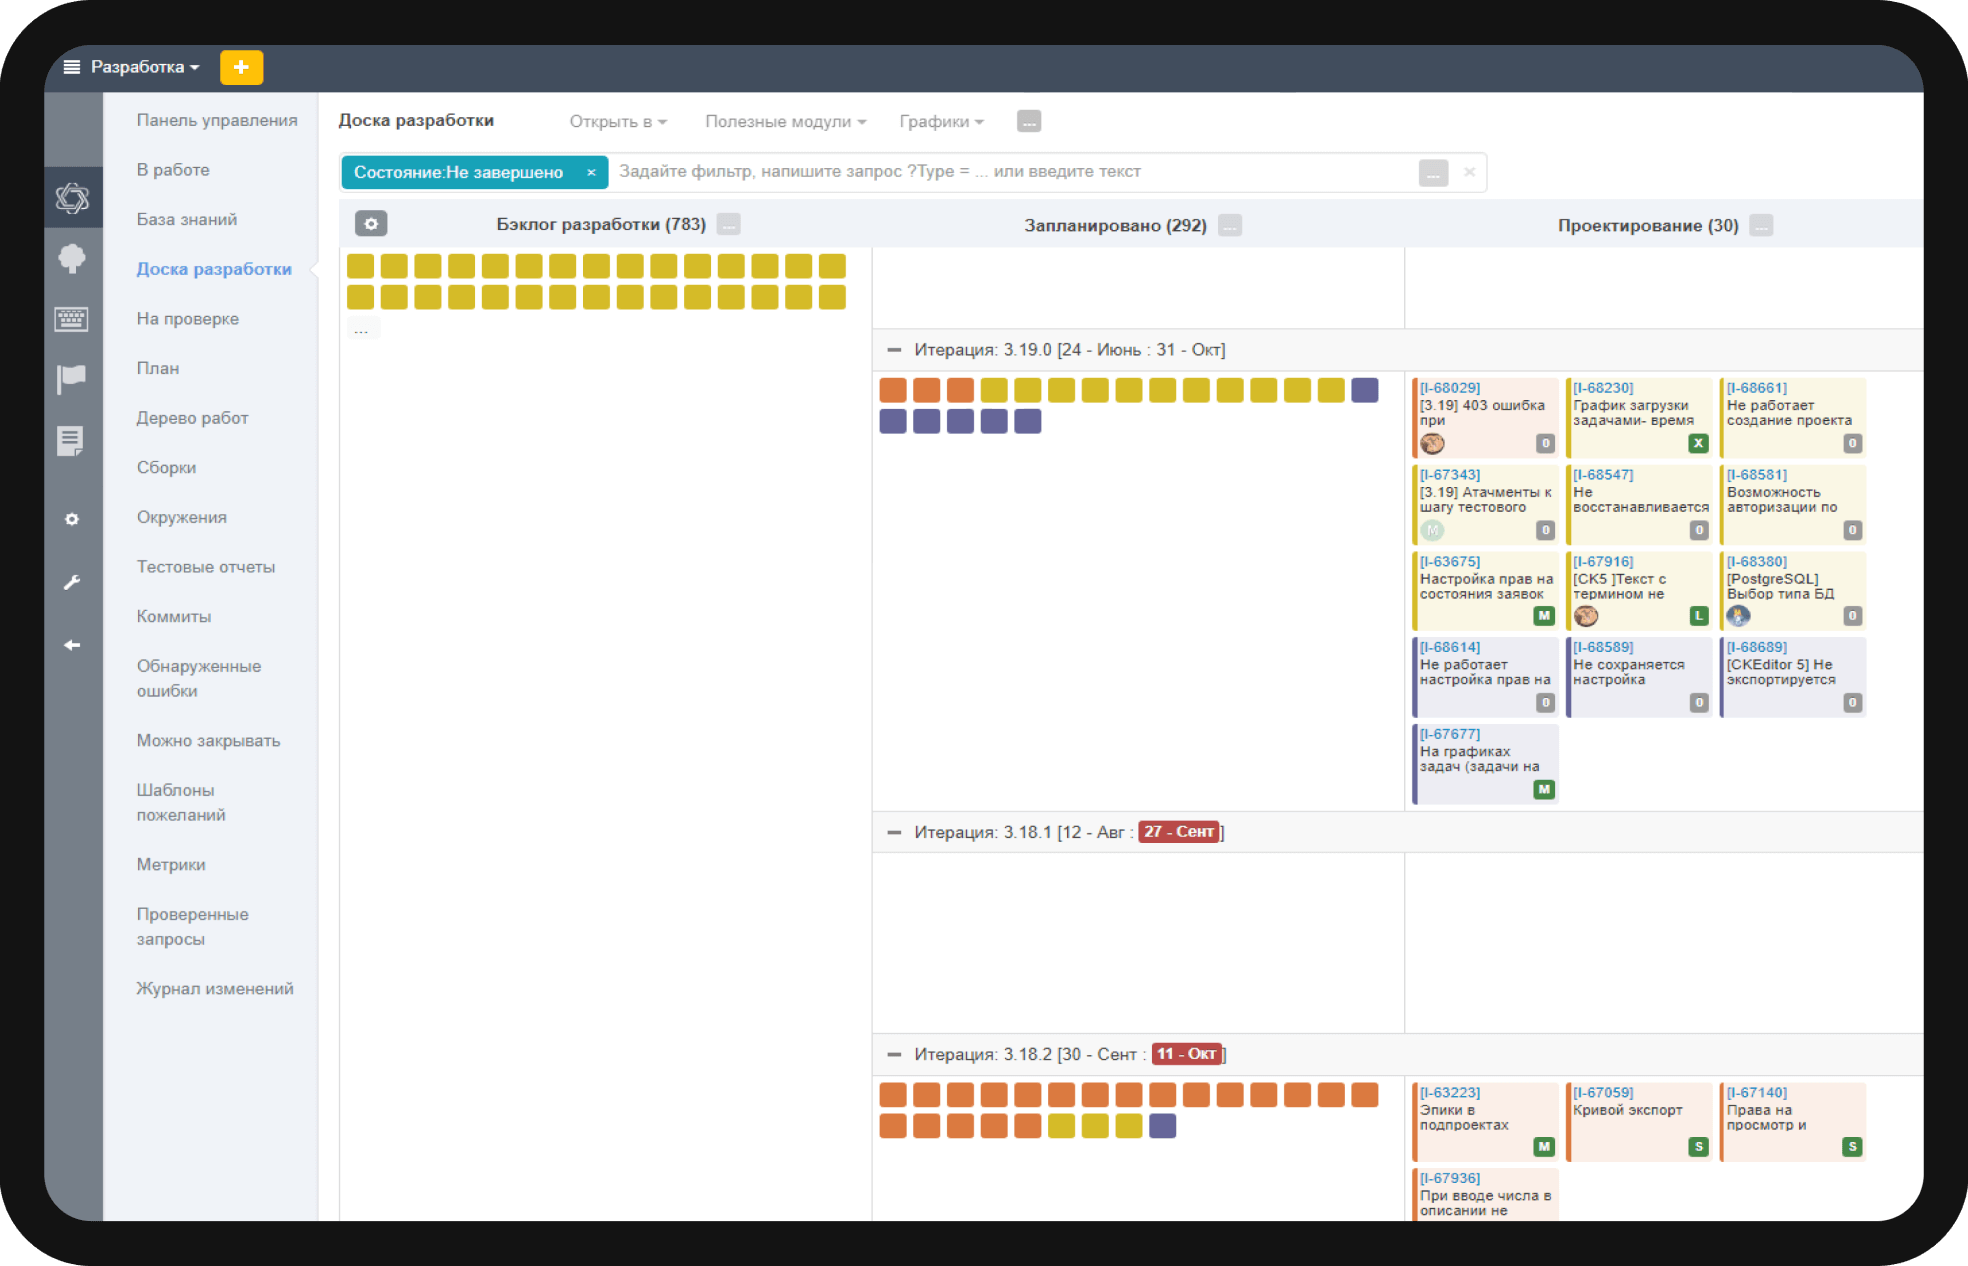
Task: Open the Разработка dropdown menu
Action: tap(144, 67)
